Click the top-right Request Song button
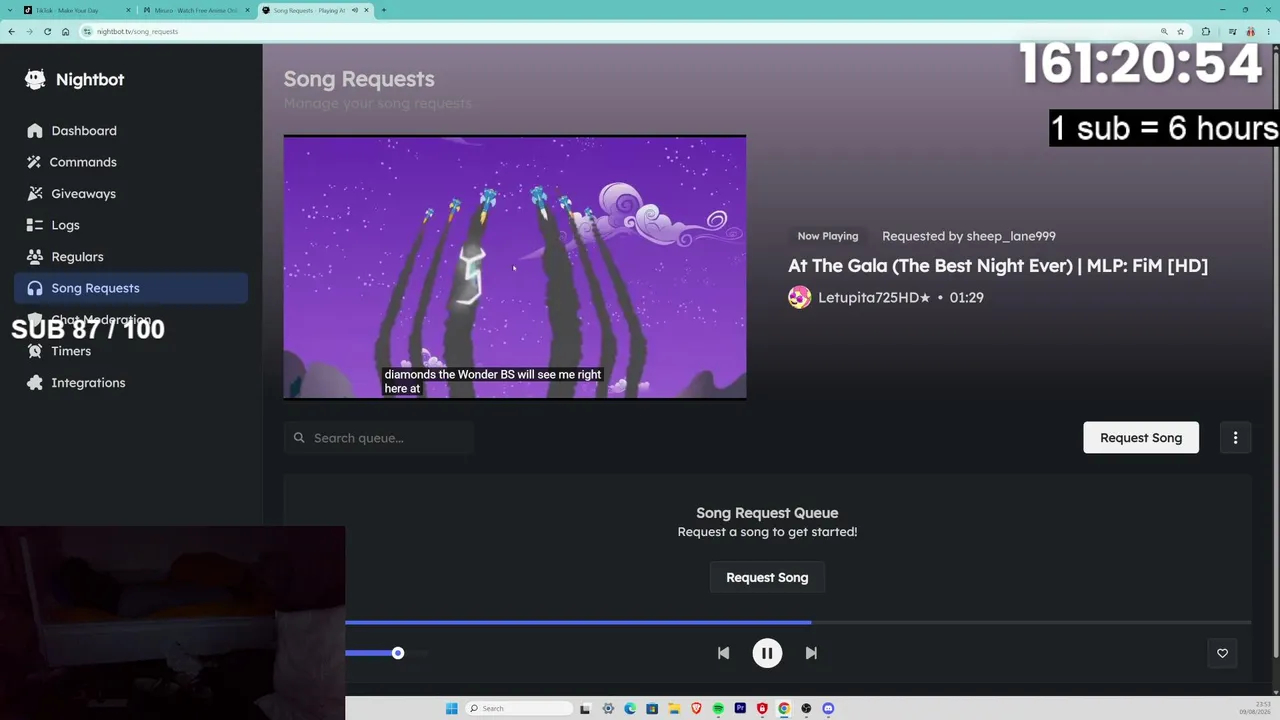 click(x=1141, y=438)
